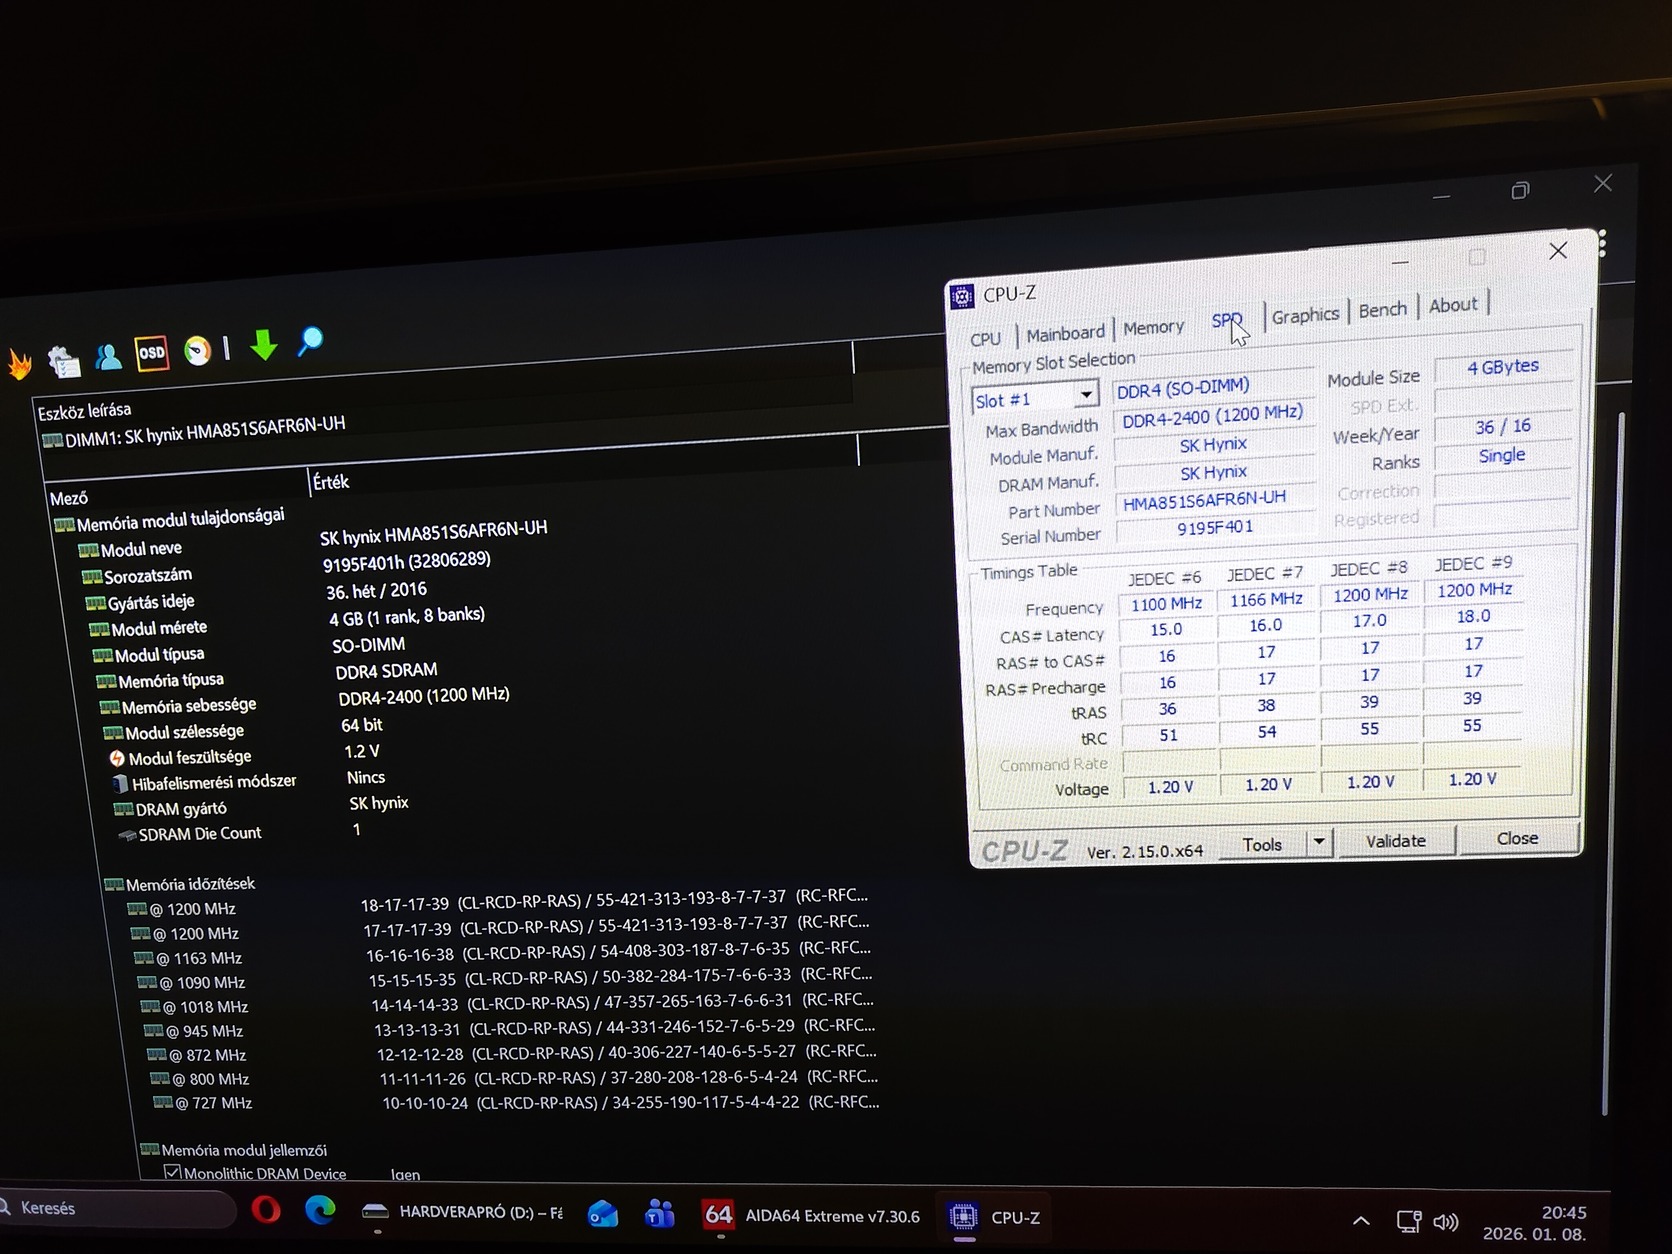Select the Memória időzítések group row
1672x1254 pixels.
click(180, 884)
